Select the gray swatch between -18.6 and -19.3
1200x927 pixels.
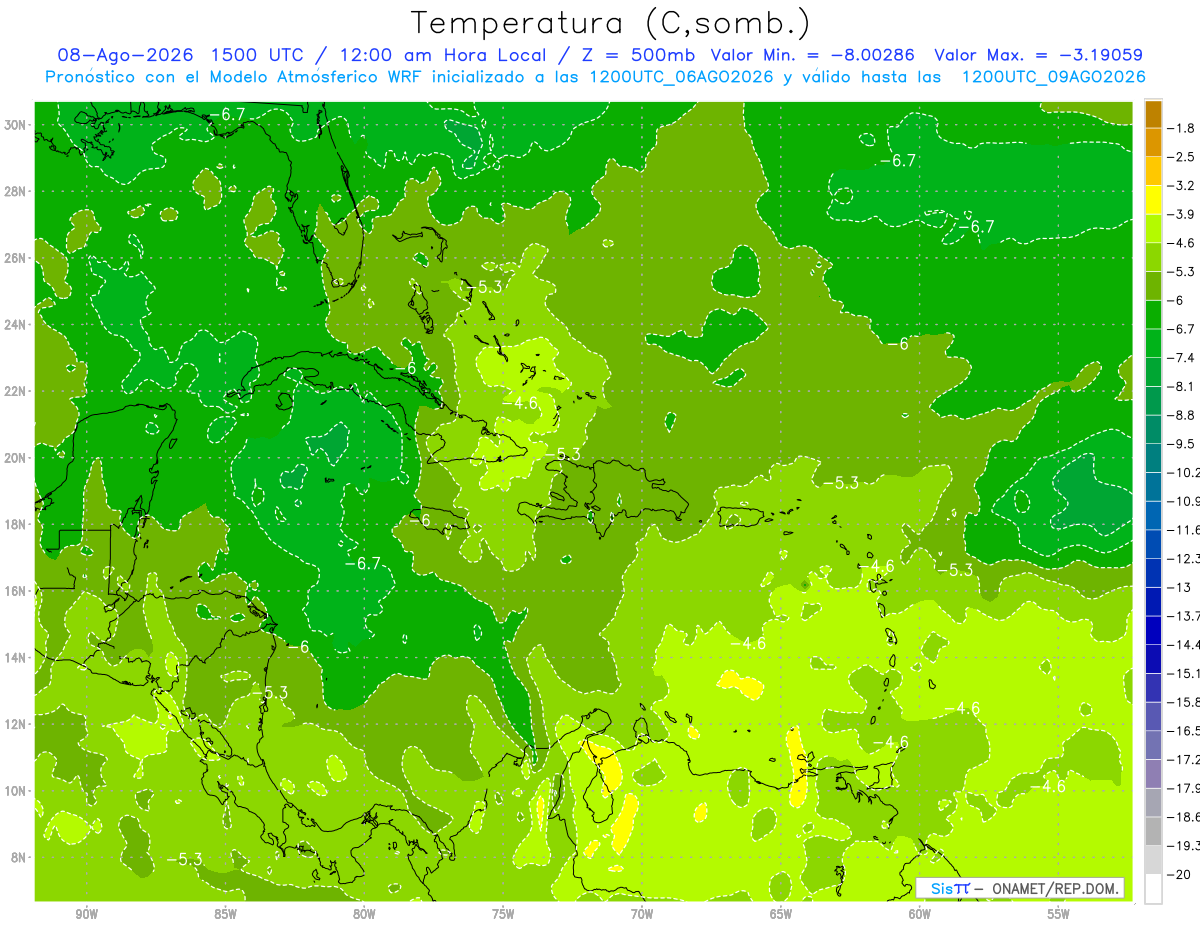[1153, 831]
